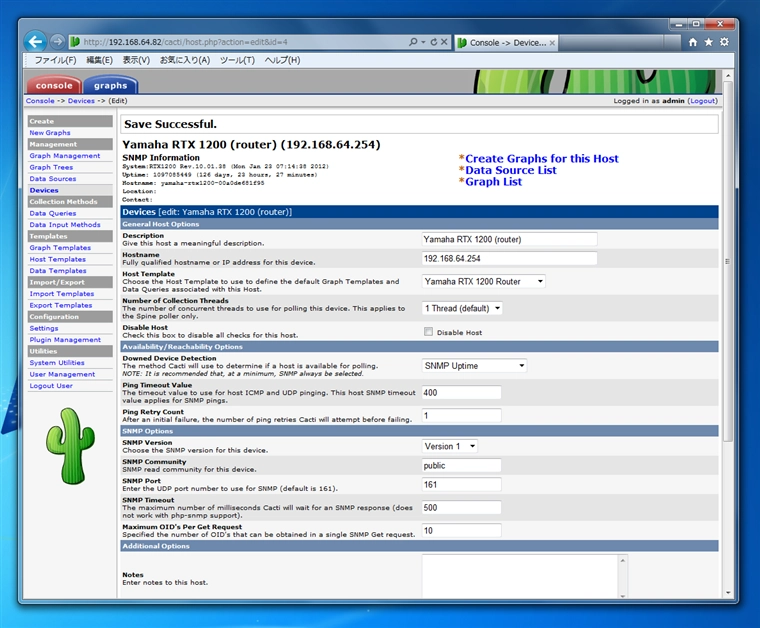Click the page vertical scrollbar thumb
The height and width of the screenshot is (628, 760).
[728, 262]
